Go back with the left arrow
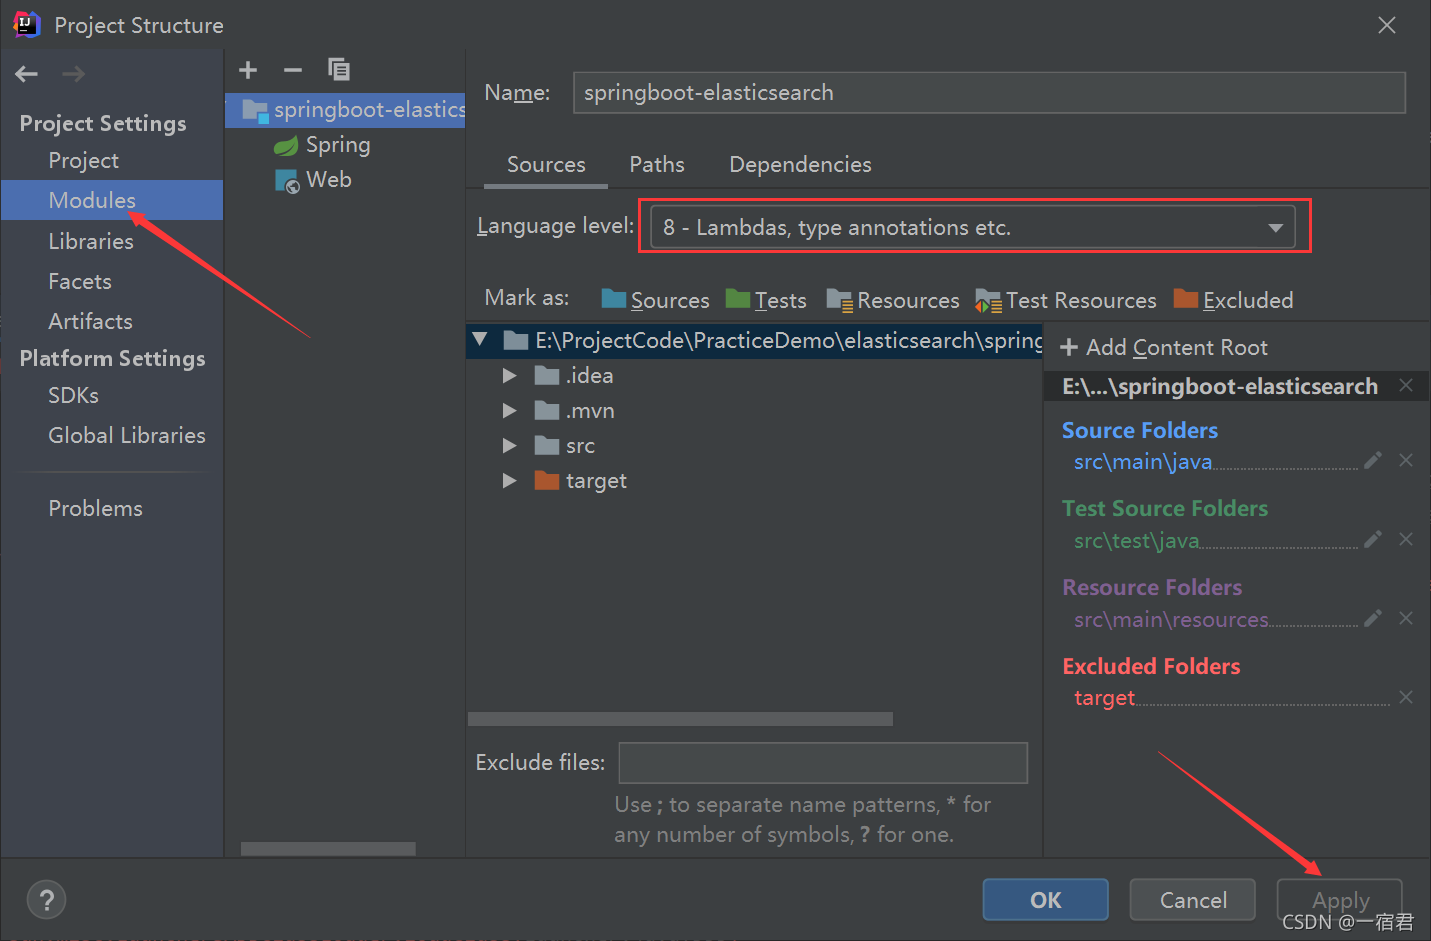The height and width of the screenshot is (941, 1431). (x=27, y=74)
